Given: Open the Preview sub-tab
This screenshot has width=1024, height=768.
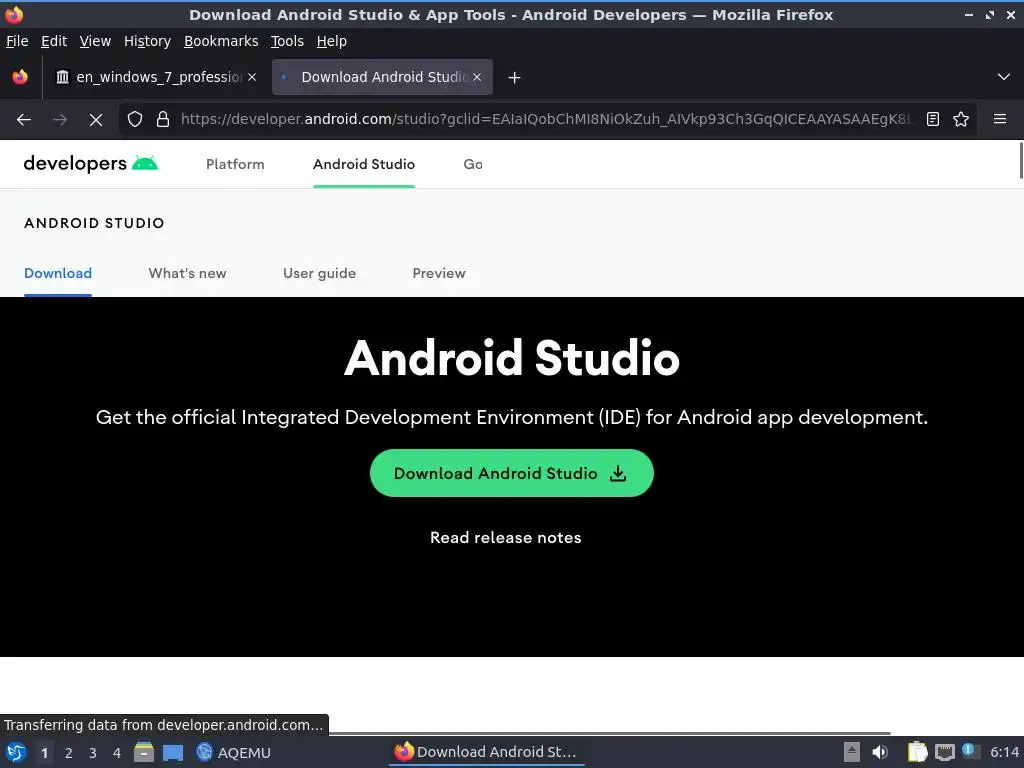Looking at the screenshot, I should [x=439, y=274].
